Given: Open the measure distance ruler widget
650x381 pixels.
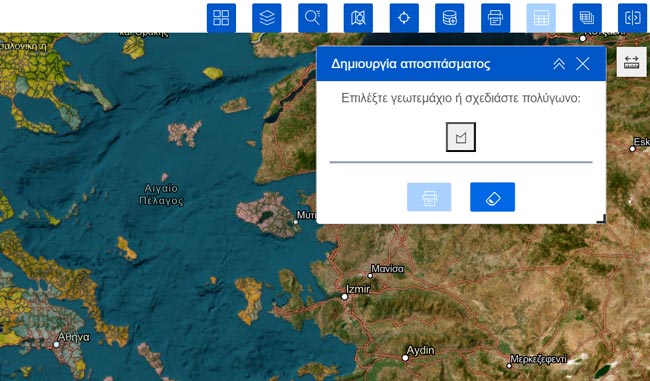Looking at the screenshot, I should (631, 62).
